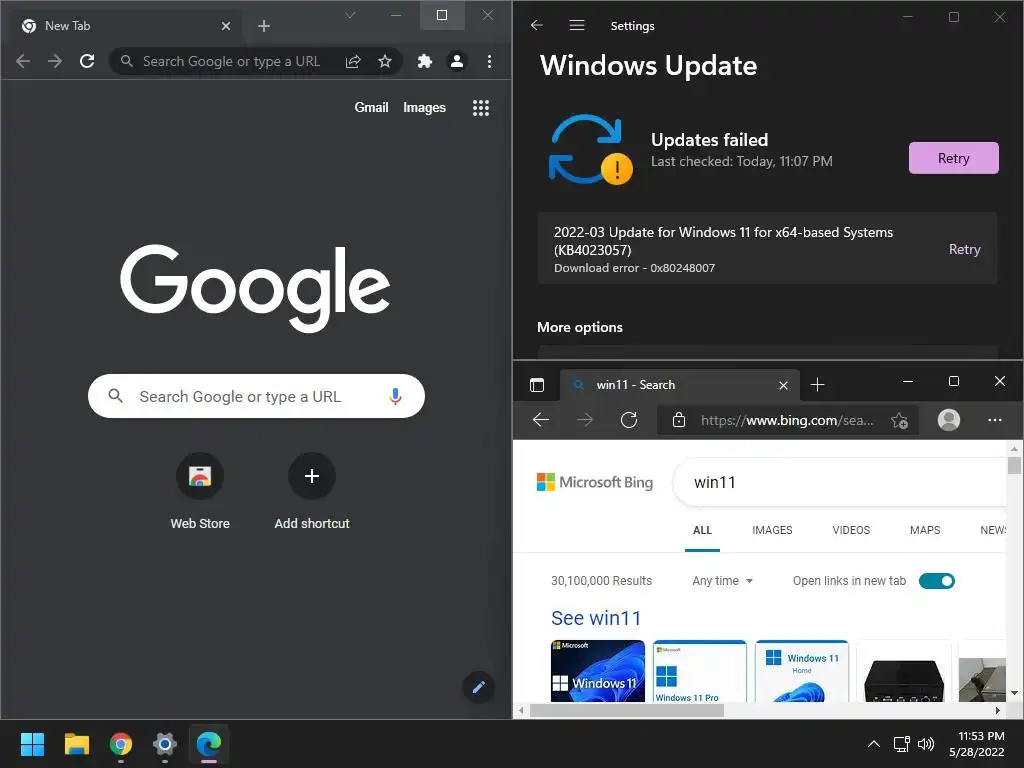Click Chrome's forward arrow
The width and height of the screenshot is (1024, 768).
tap(55, 61)
